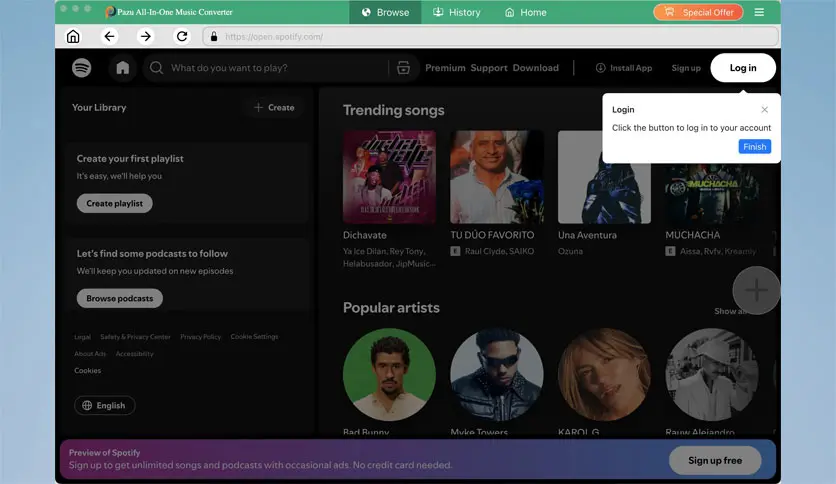Click Finish in the Login tooltip
This screenshot has height=484, width=836.
pyautogui.click(x=754, y=147)
